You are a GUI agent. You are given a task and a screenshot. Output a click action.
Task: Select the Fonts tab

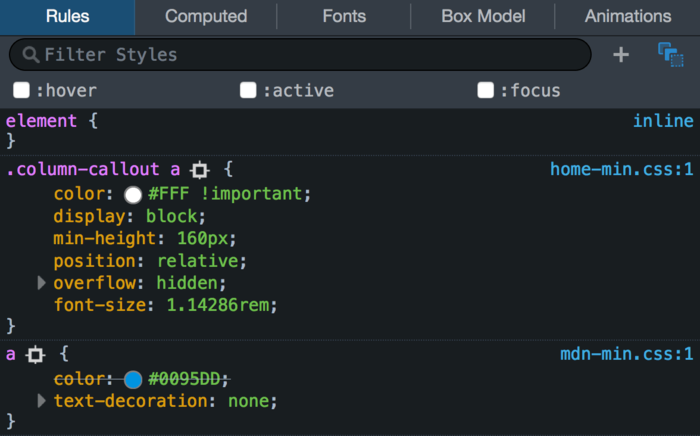[344, 17]
